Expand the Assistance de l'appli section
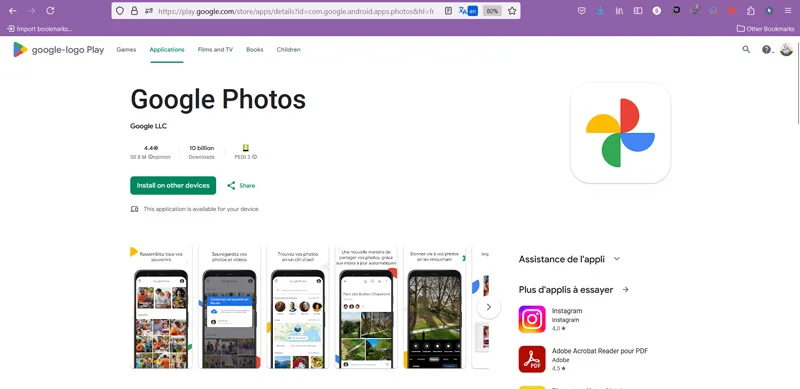The height and width of the screenshot is (389, 800). tap(617, 259)
